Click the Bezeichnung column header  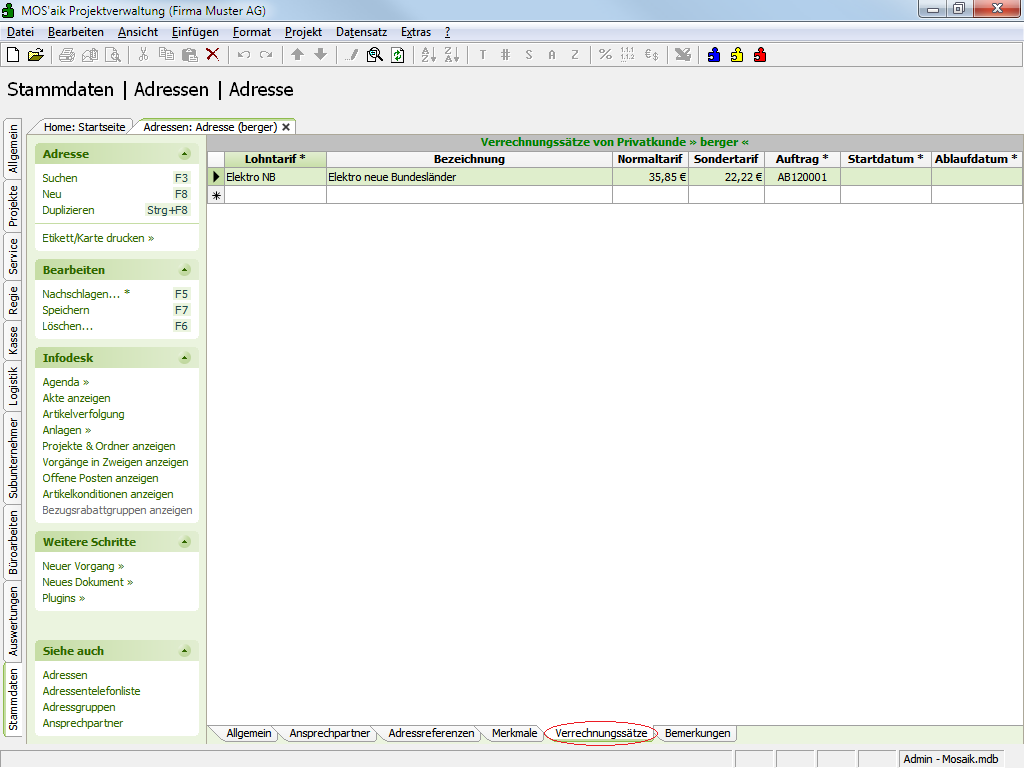[469, 159]
